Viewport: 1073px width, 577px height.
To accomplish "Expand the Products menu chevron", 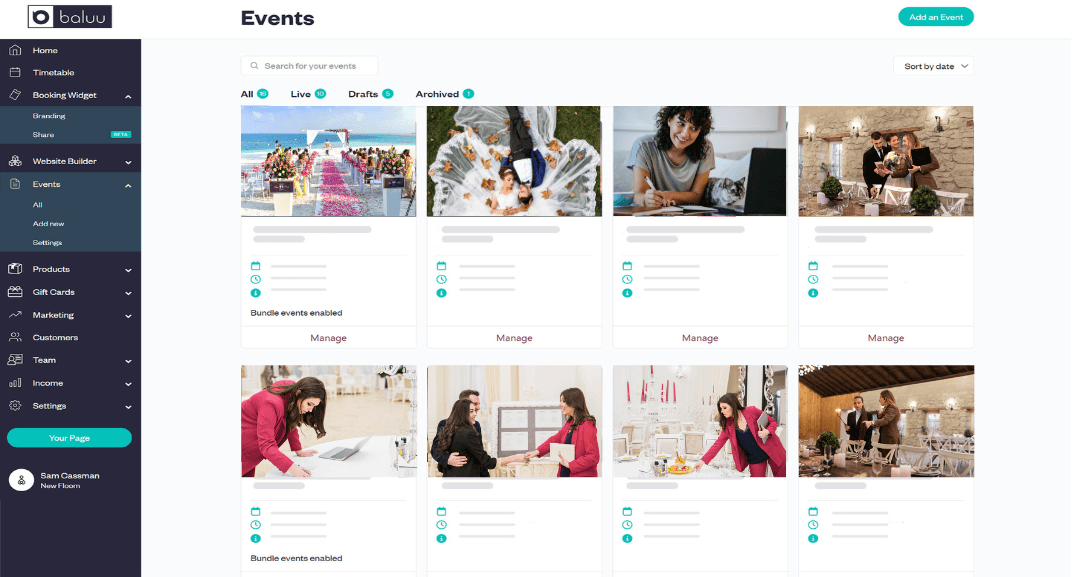I will click(128, 270).
